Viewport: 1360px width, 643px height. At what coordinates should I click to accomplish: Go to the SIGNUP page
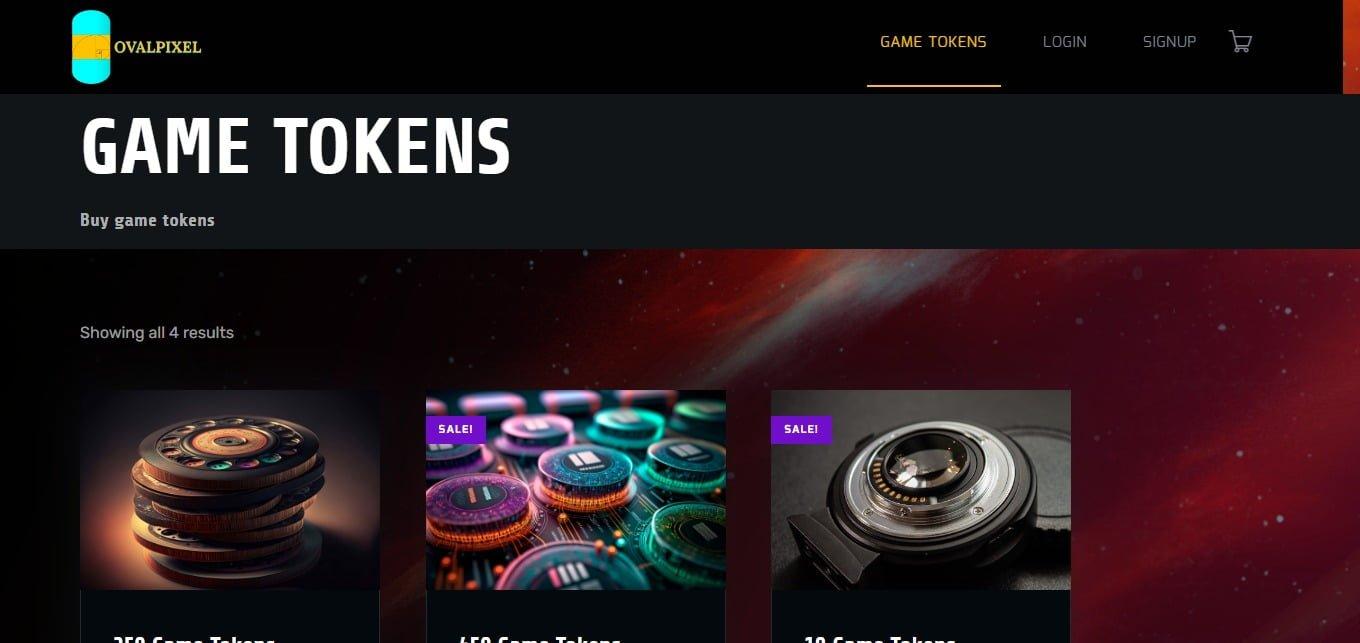pos(1169,42)
